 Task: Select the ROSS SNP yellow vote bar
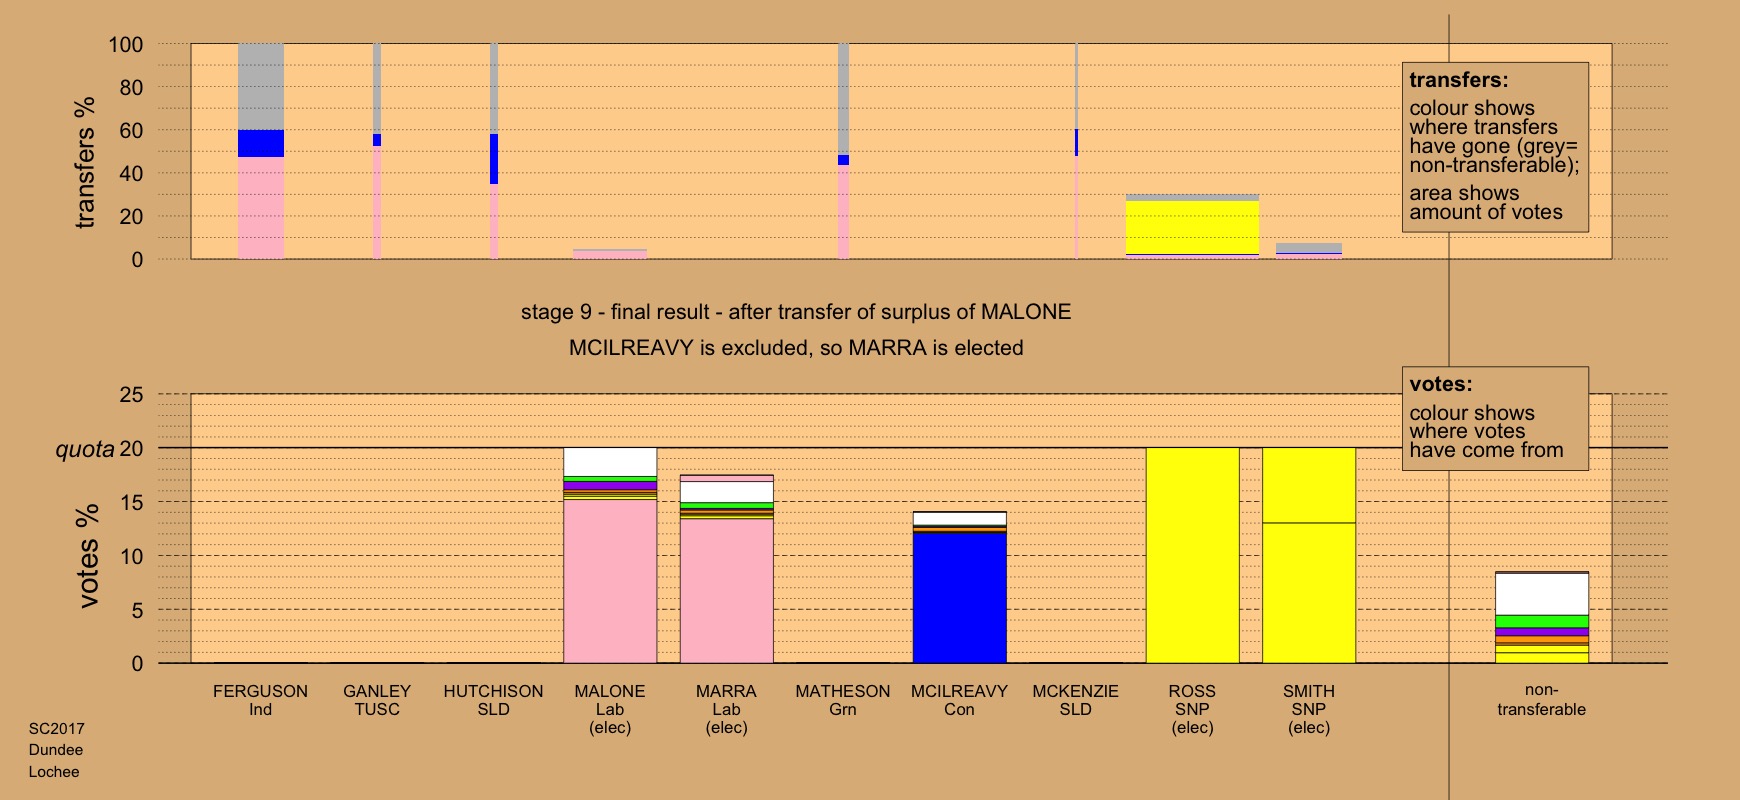(1192, 555)
